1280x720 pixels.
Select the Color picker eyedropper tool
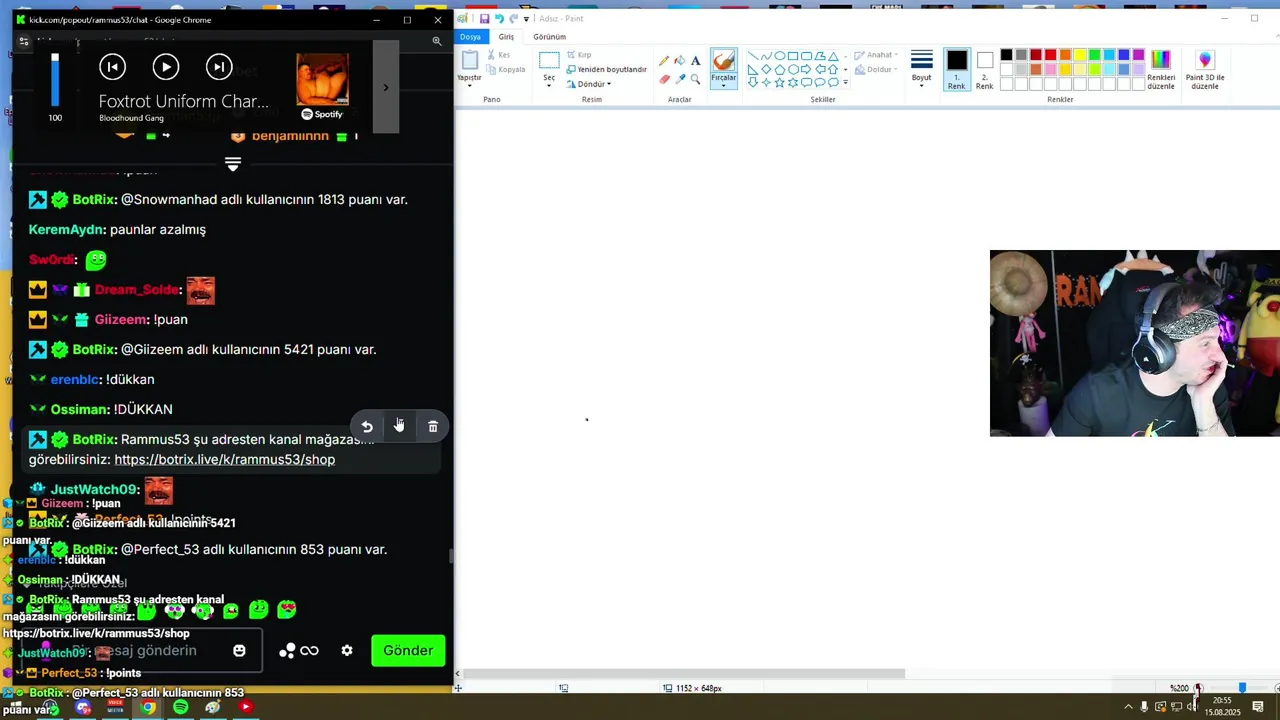coord(680,79)
